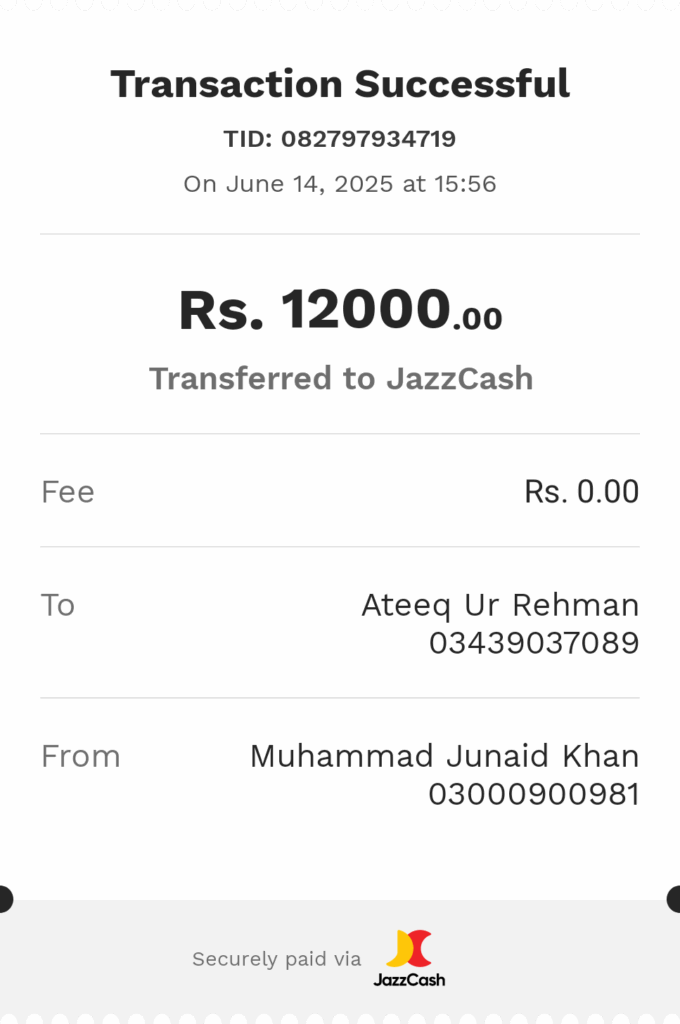Click the .00 decimal part of the amount
680x1024 pixels.
tap(478, 319)
